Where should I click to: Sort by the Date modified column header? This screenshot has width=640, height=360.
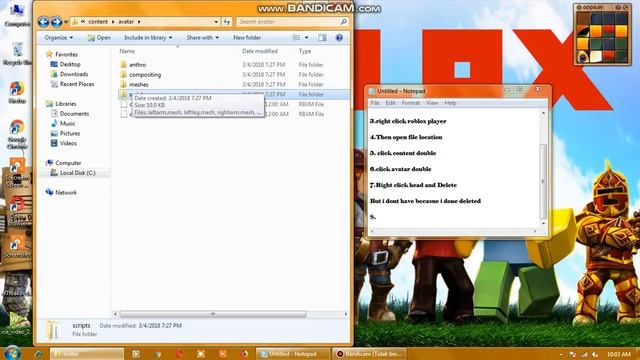coord(260,51)
